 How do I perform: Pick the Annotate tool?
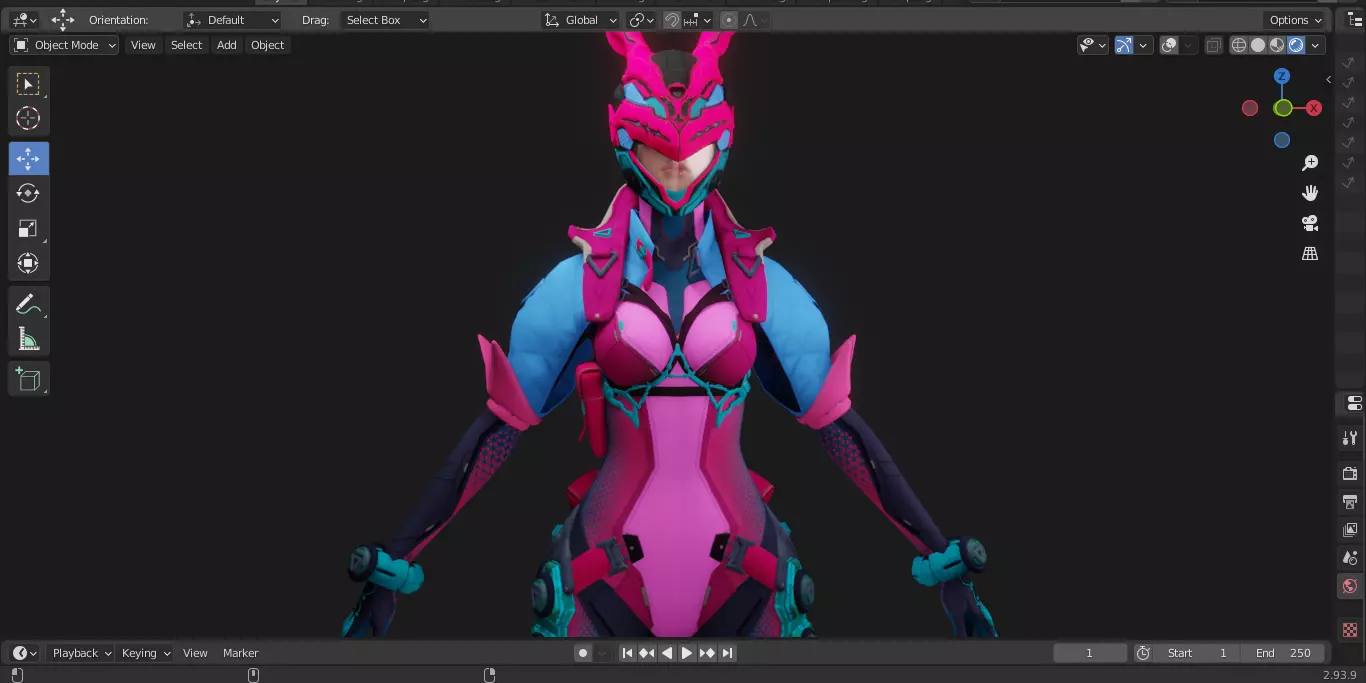click(28, 304)
